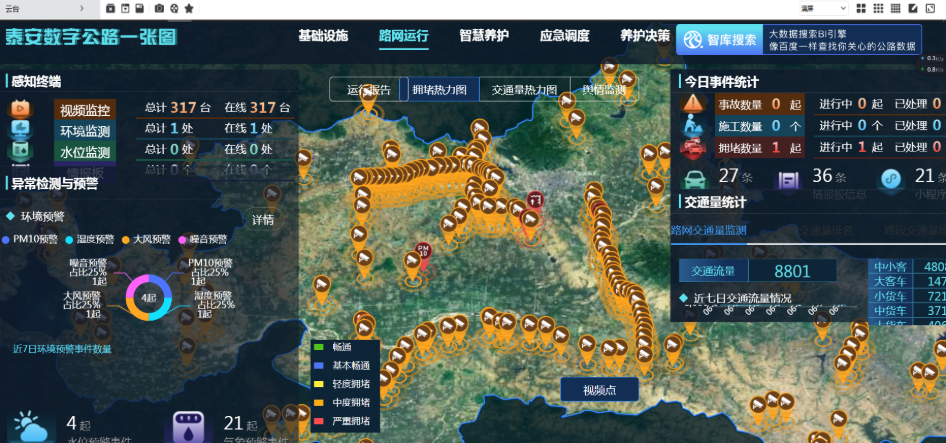This screenshot has width=946, height=443.
Task: Click the edit pencil icon top right
Action: click(913, 8)
